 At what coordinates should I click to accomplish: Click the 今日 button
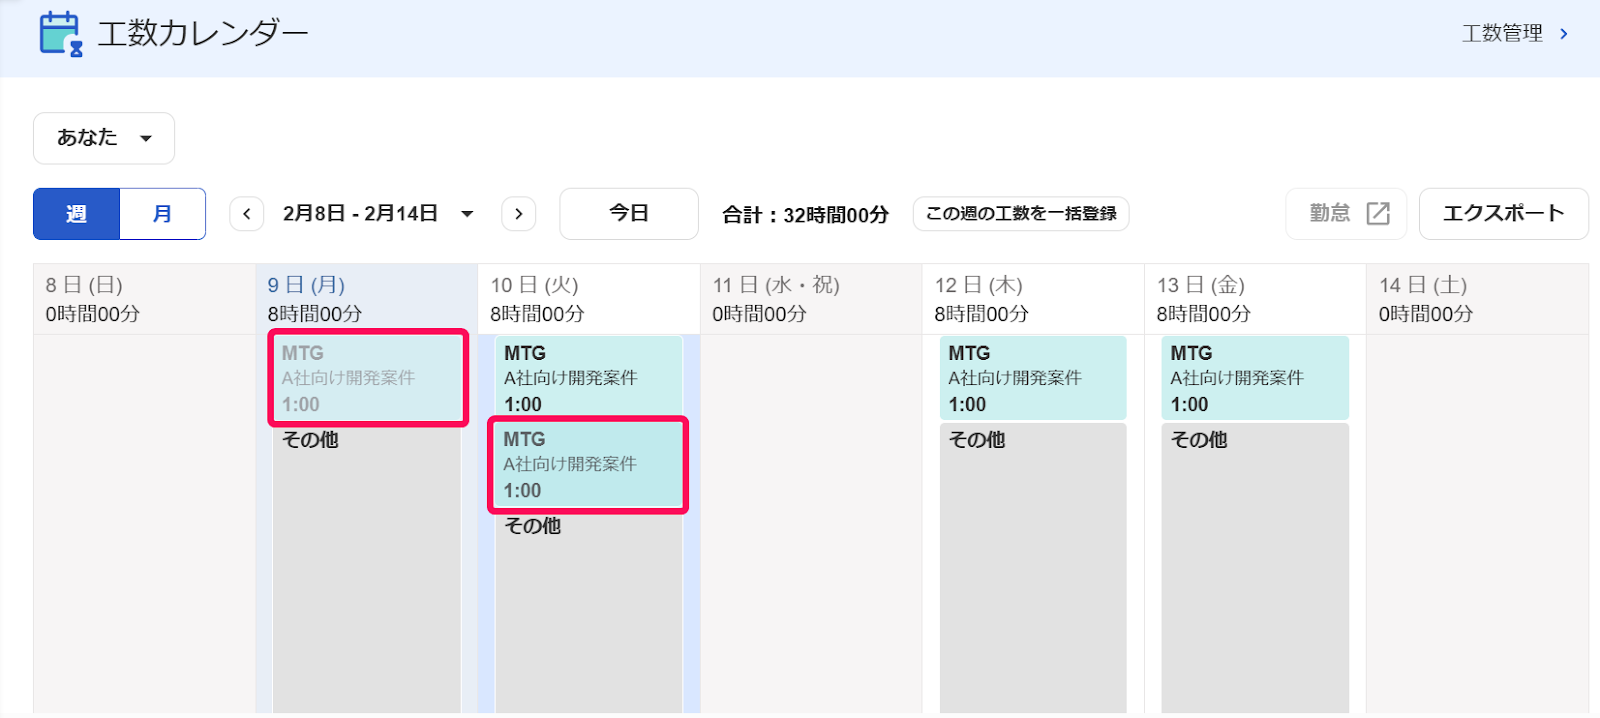(629, 214)
